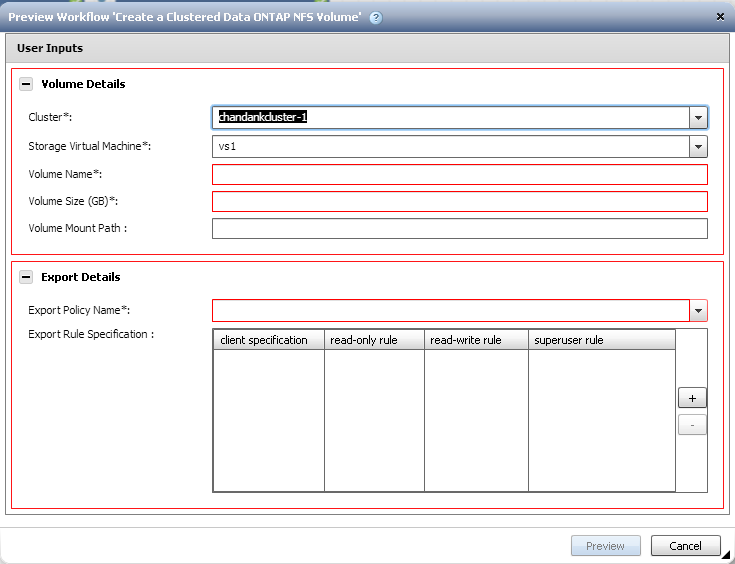Open the Storage Virtual Machine dropdown
The height and width of the screenshot is (564, 735).
click(698, 147)
